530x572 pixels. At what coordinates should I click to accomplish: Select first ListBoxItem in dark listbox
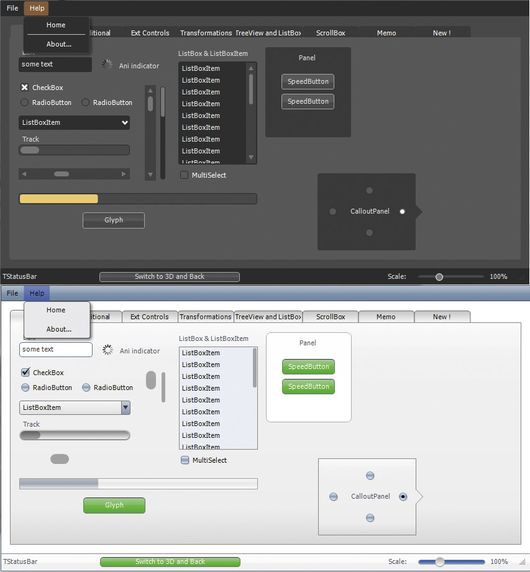212,68
